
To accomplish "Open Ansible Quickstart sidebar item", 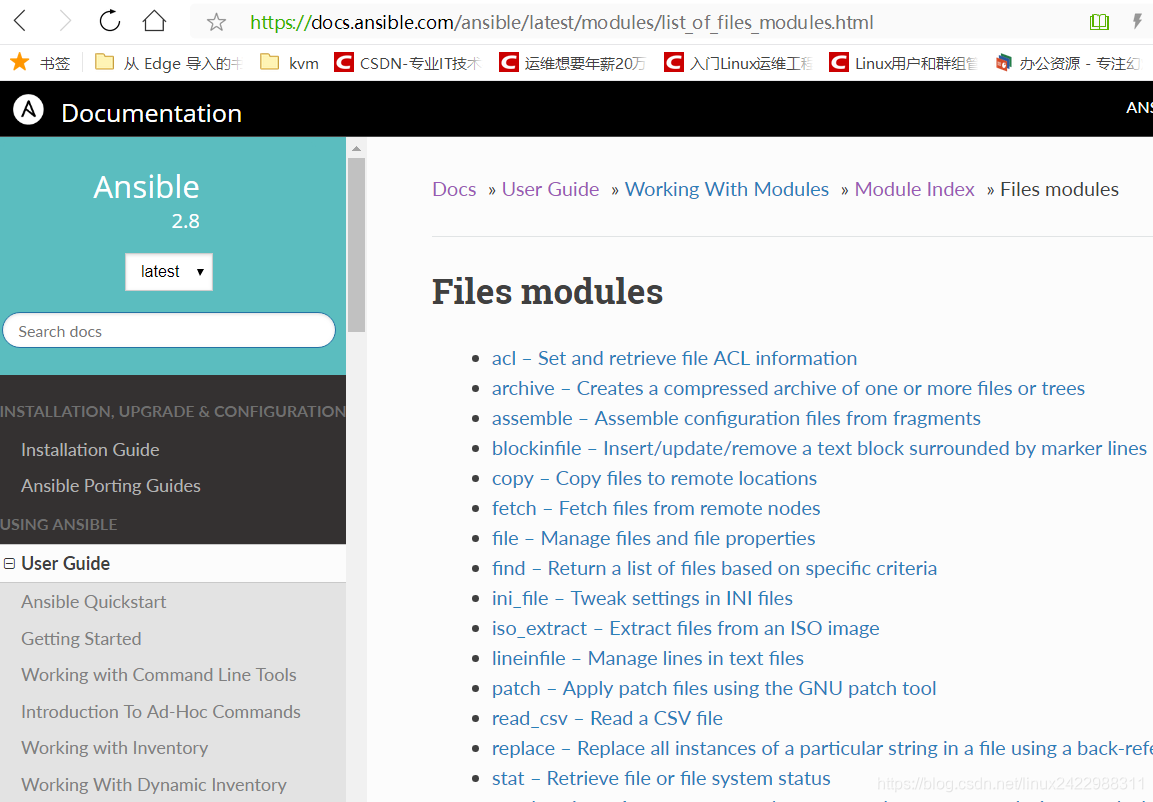I will pos(93,602).
